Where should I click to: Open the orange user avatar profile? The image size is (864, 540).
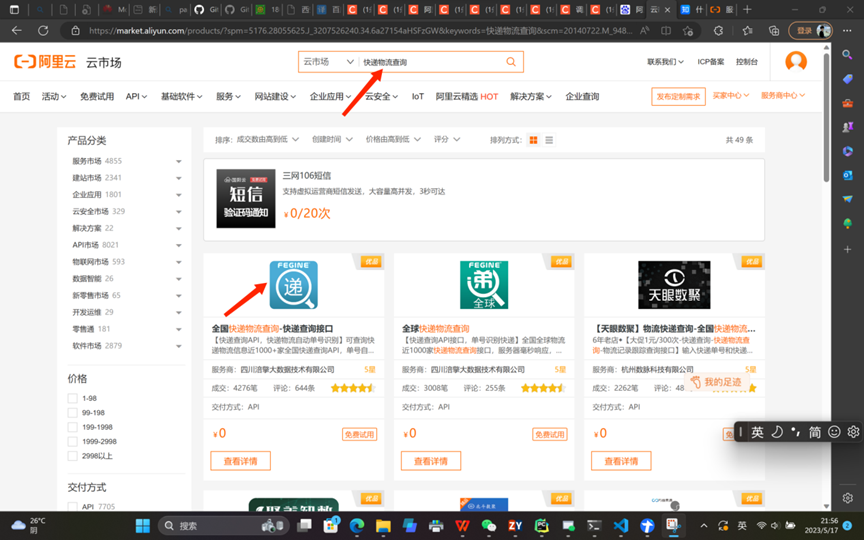click(796, 62)
